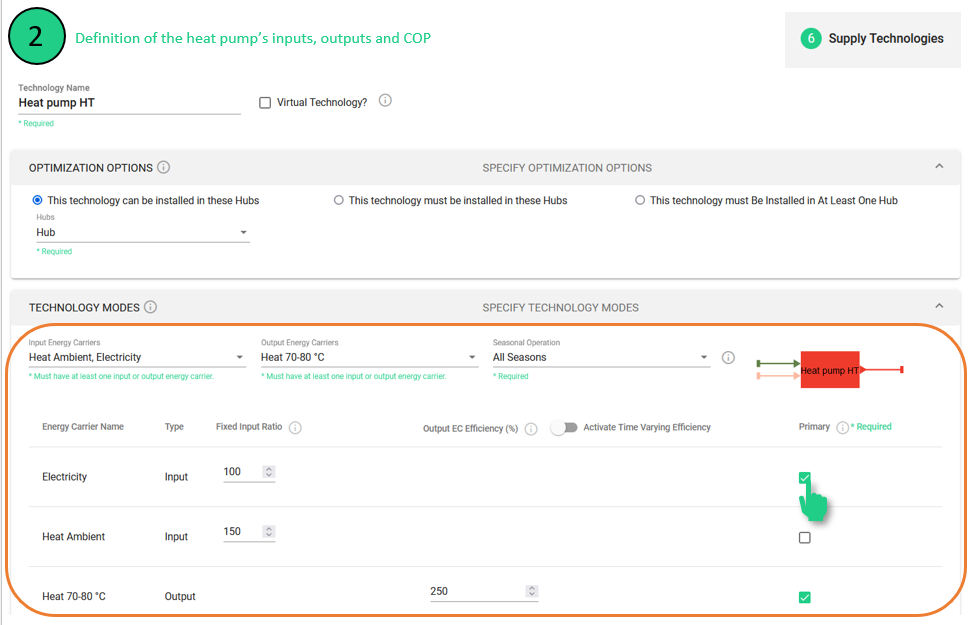Image resolution: width=968 pixels, height=625 pixels.
Task: Click info icon beside Technology Modes
Action: (x=150, y=307)
